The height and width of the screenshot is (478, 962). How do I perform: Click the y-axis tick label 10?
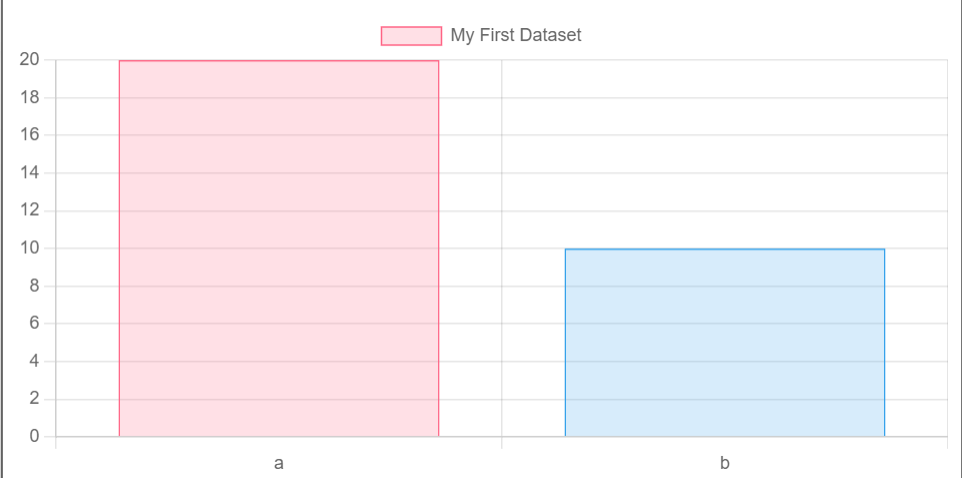click(x=29, y=248)
